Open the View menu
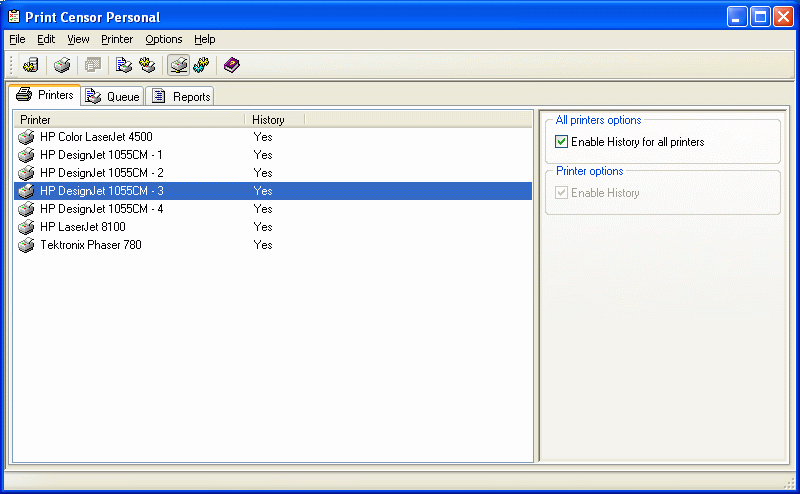 (78, 39)
